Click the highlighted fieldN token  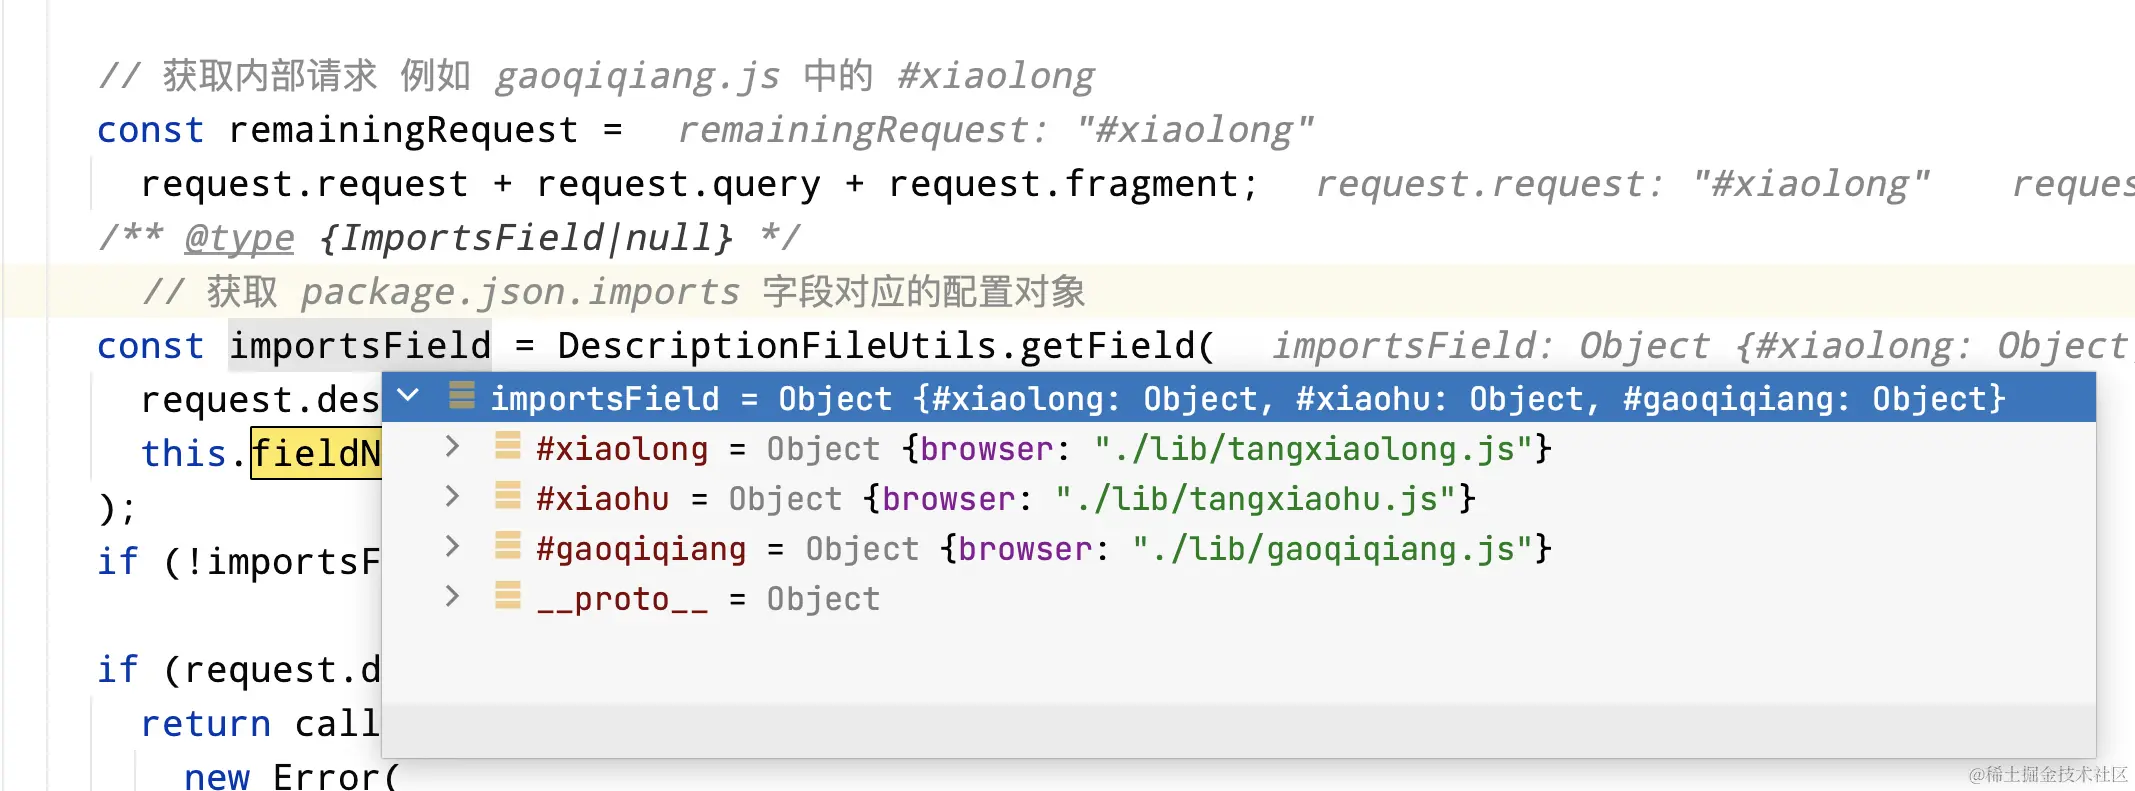(316, 454)
